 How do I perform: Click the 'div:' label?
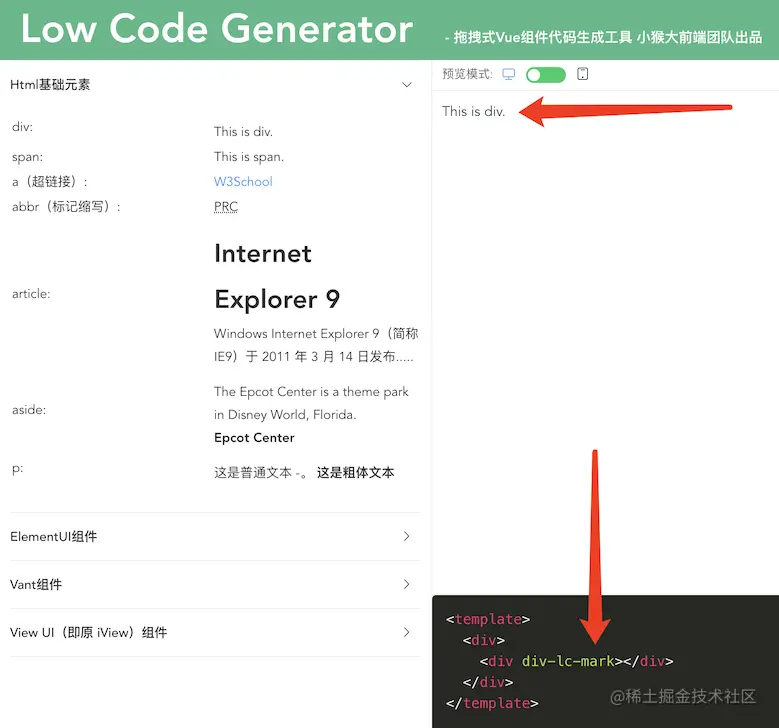pos(22,127)
